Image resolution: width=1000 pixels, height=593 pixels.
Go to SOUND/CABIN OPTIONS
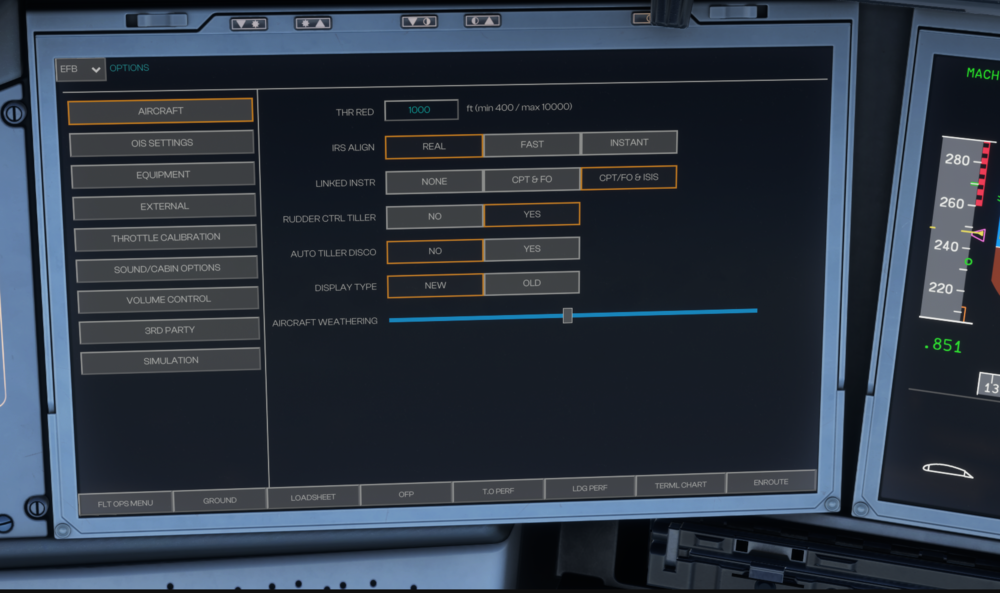coord(167,269)
